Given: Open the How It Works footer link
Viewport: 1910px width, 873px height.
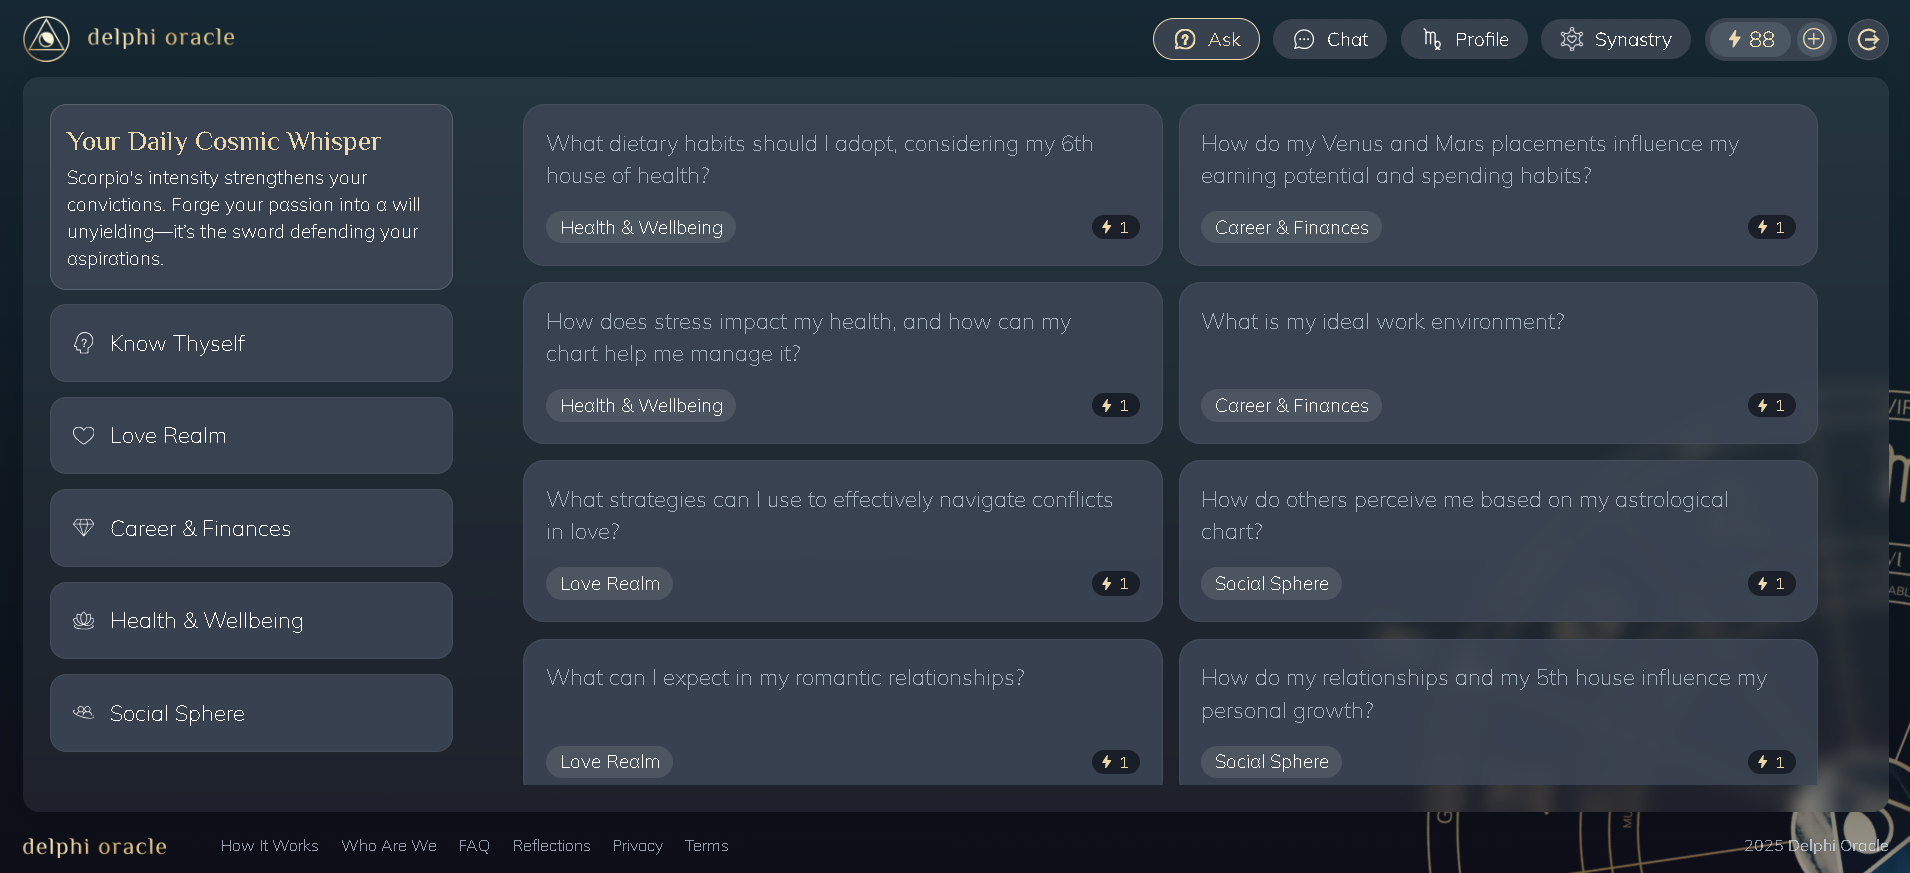Looking at the screenshot, I should 269,845.
